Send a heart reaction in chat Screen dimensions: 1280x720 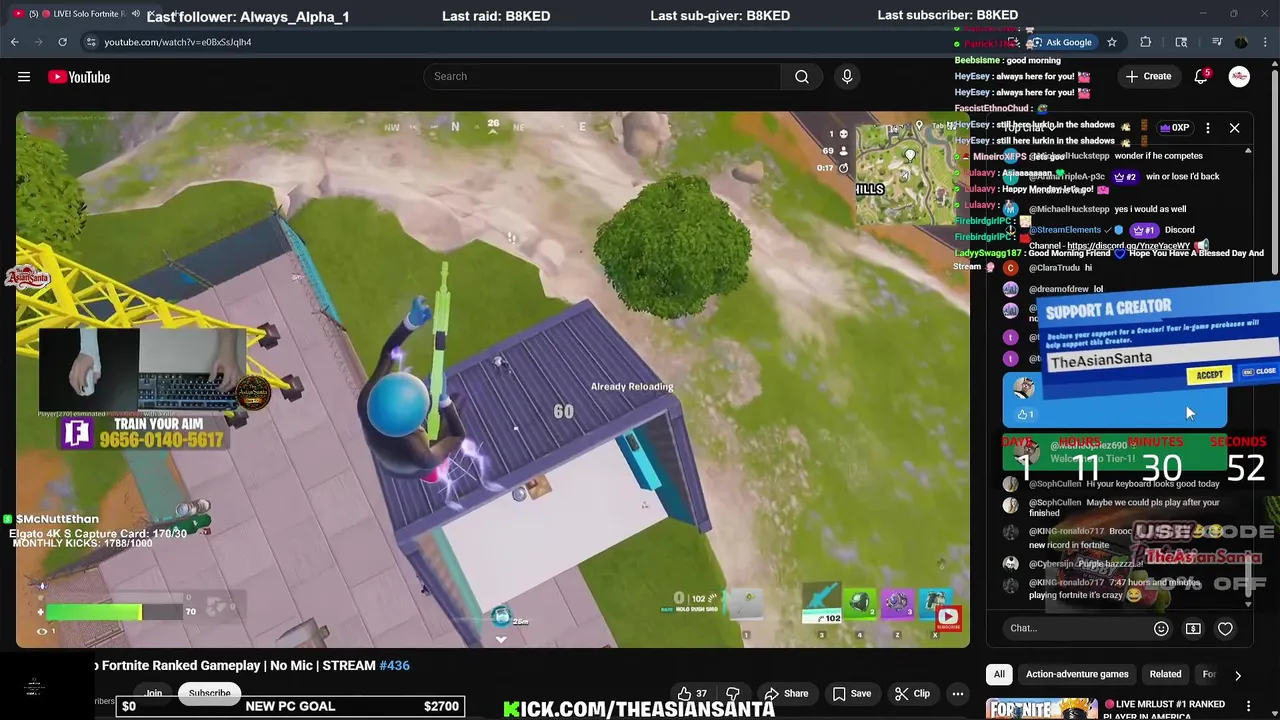(x=1225, y=628)
